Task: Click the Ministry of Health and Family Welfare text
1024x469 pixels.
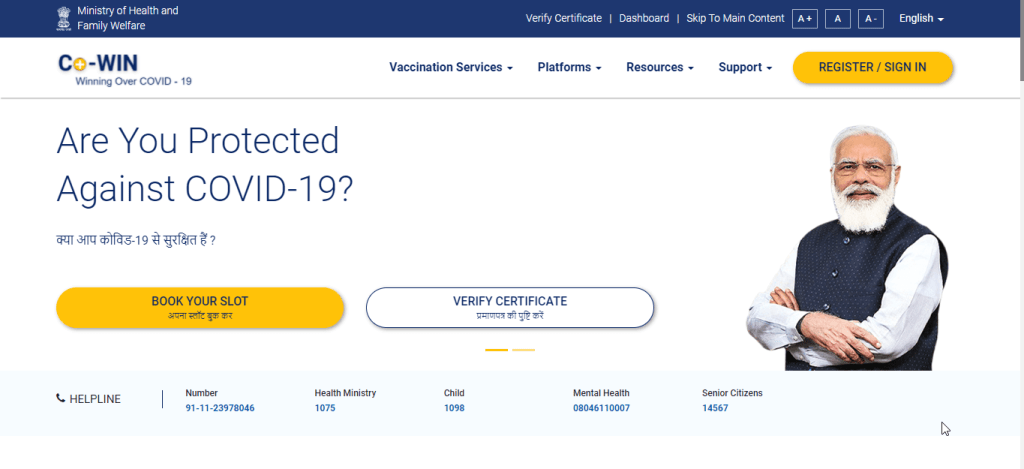Action: coord(127,18)
